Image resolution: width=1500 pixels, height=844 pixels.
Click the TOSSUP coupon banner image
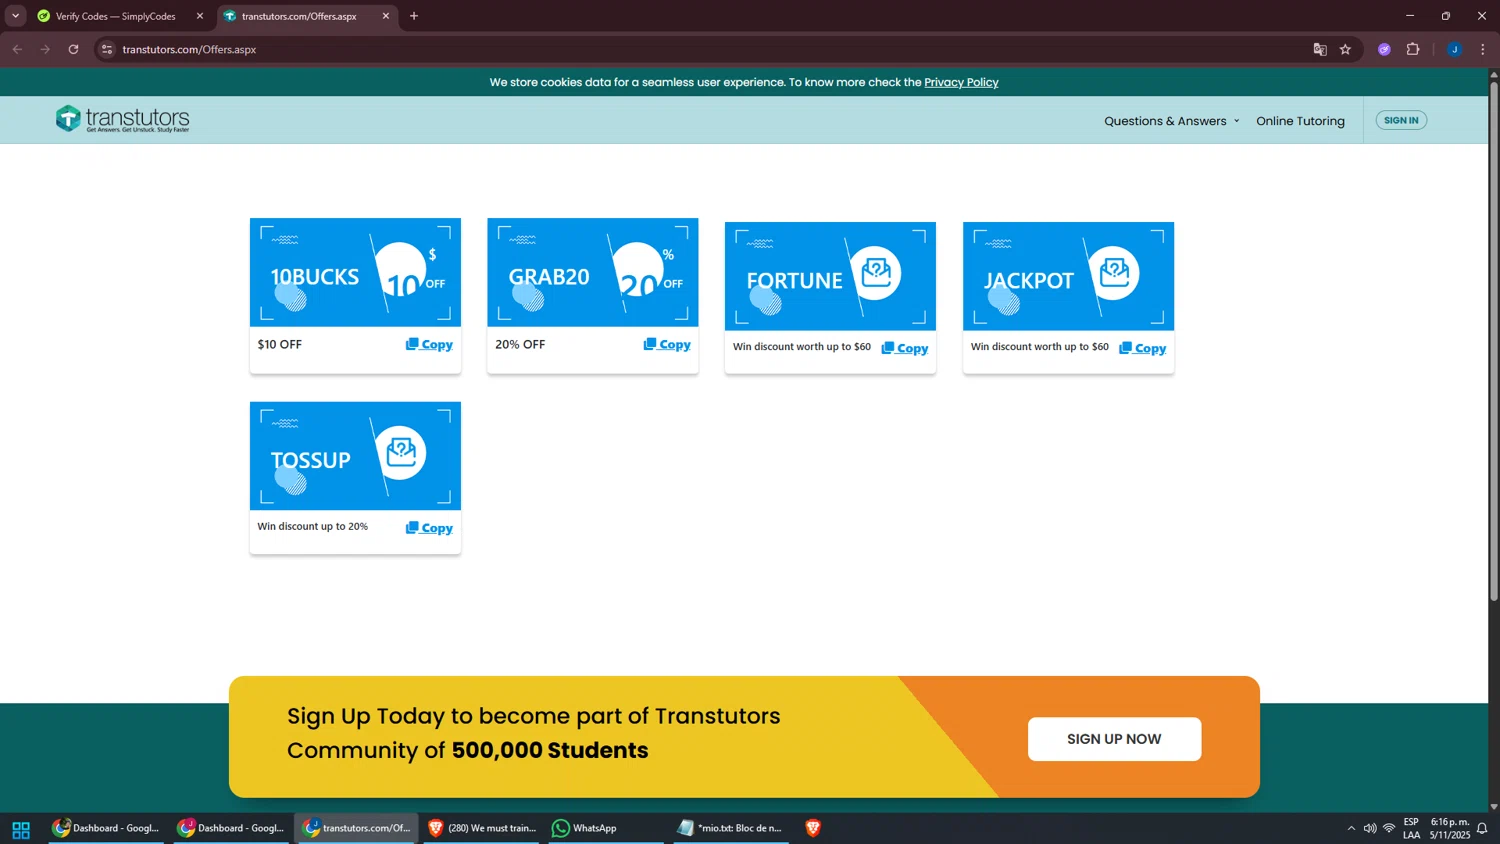click(355, 456)
